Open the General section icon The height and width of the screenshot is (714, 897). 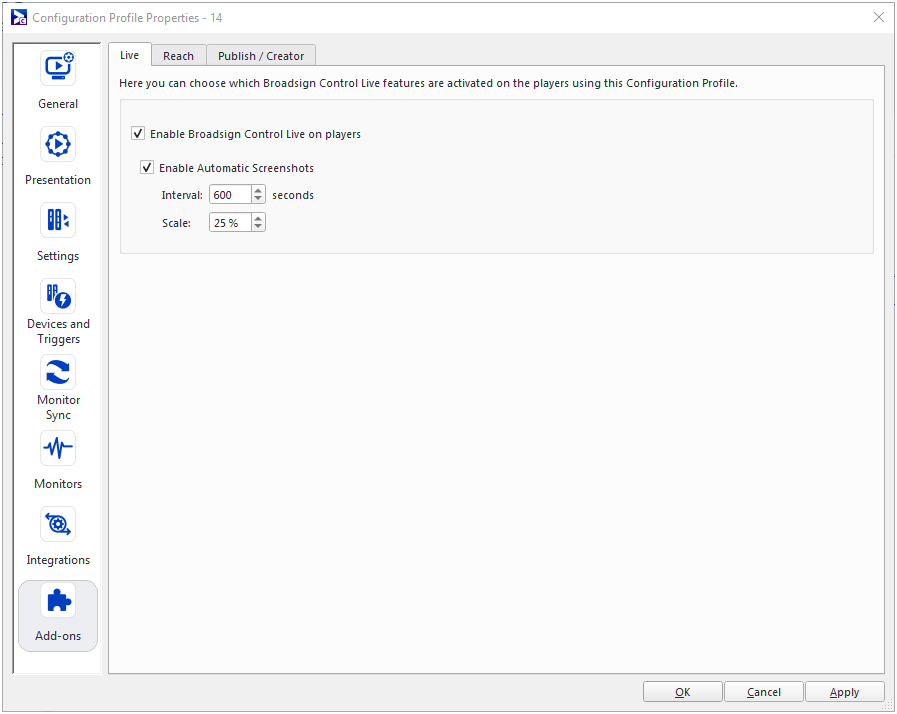tap(58, 68)
